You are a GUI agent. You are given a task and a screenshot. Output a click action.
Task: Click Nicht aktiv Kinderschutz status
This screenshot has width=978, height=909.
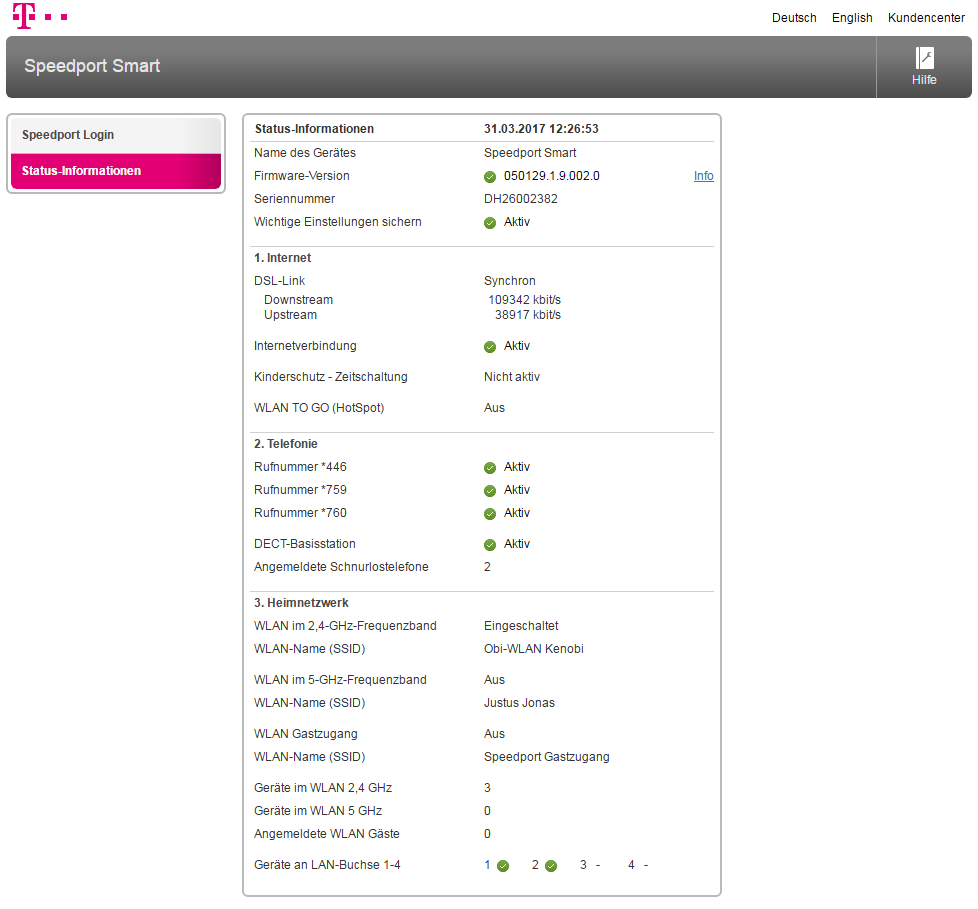click(x=511, y=377)
